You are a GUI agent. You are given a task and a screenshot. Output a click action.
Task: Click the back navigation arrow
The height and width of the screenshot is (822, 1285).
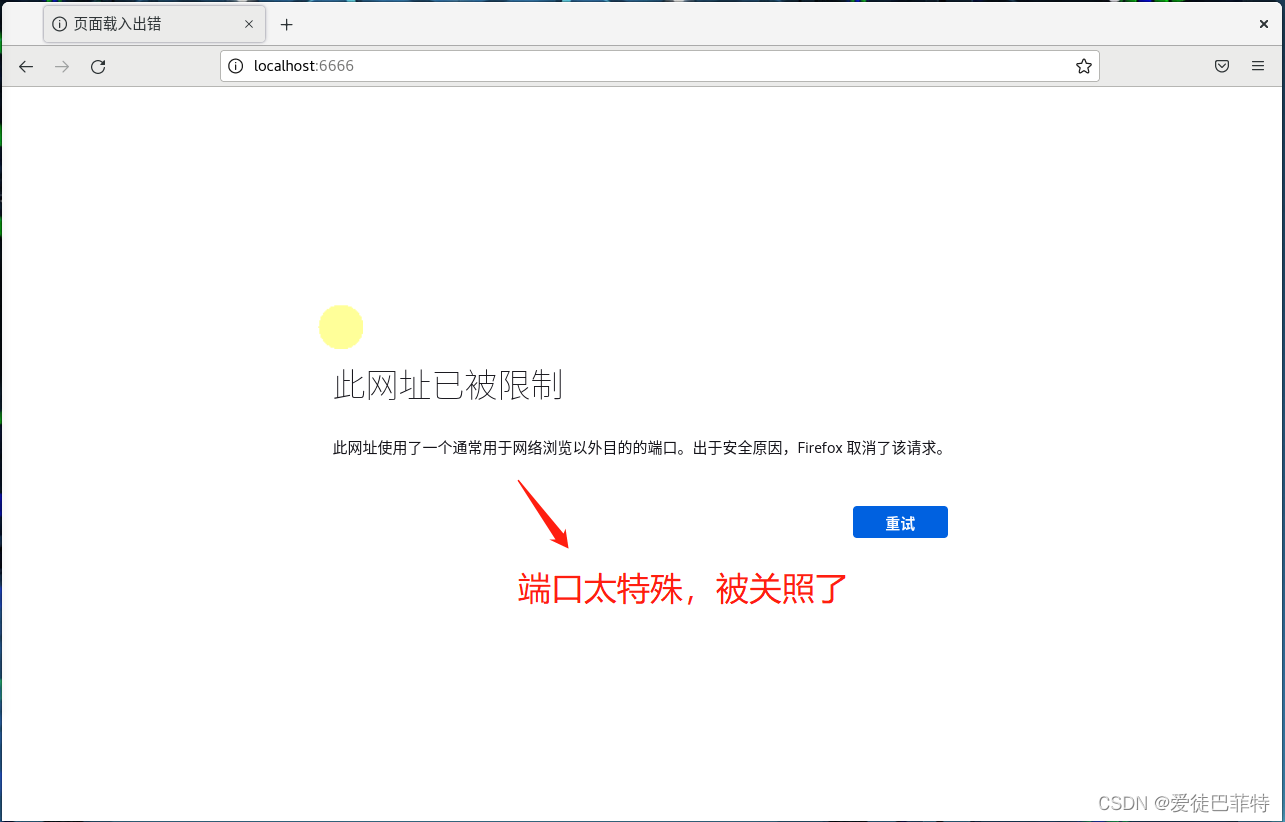tap(25, 66)
